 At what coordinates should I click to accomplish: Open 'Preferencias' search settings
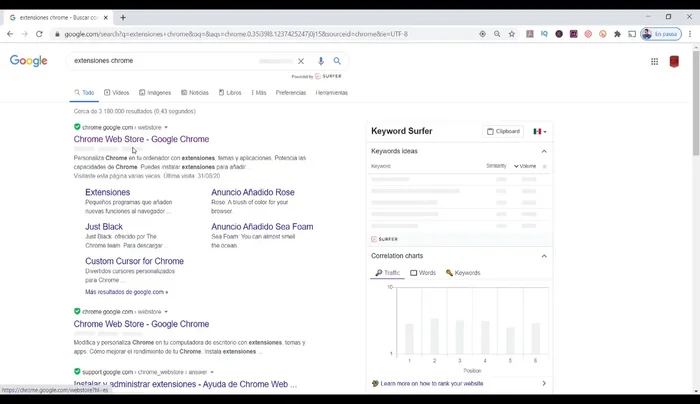pos(291,93)
